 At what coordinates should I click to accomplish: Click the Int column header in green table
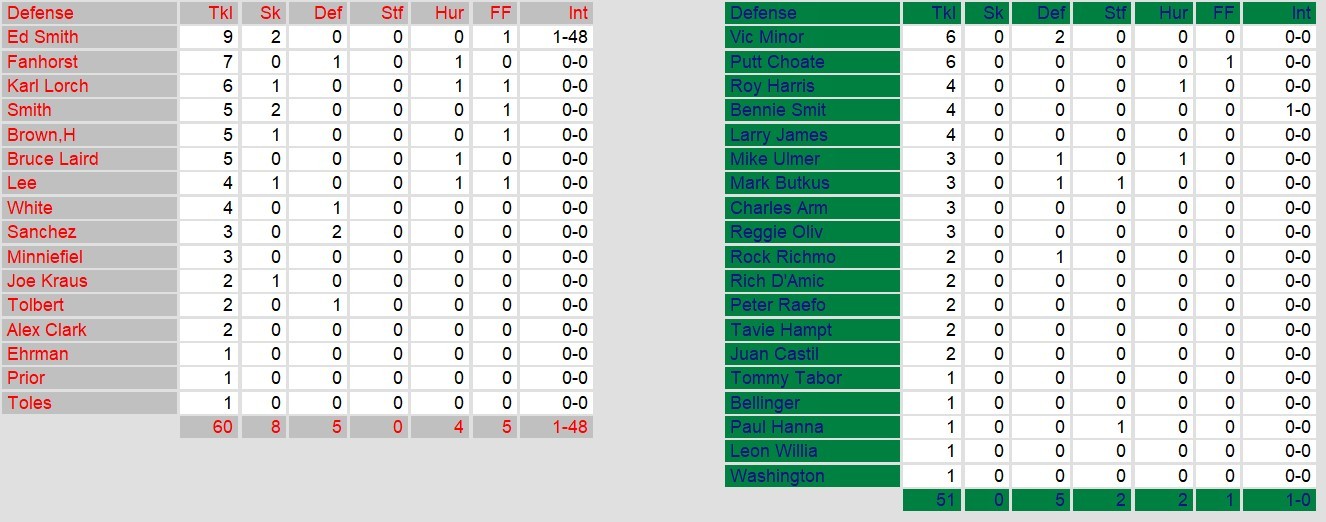1300,13
